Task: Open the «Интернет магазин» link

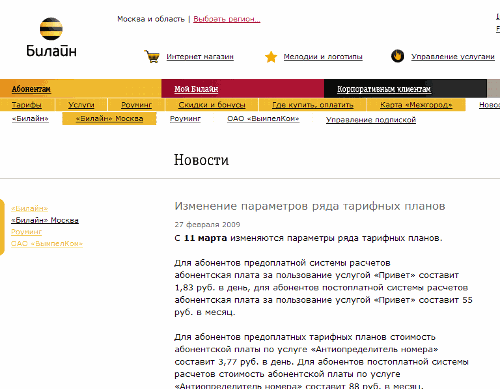Action: coord(200,57)
